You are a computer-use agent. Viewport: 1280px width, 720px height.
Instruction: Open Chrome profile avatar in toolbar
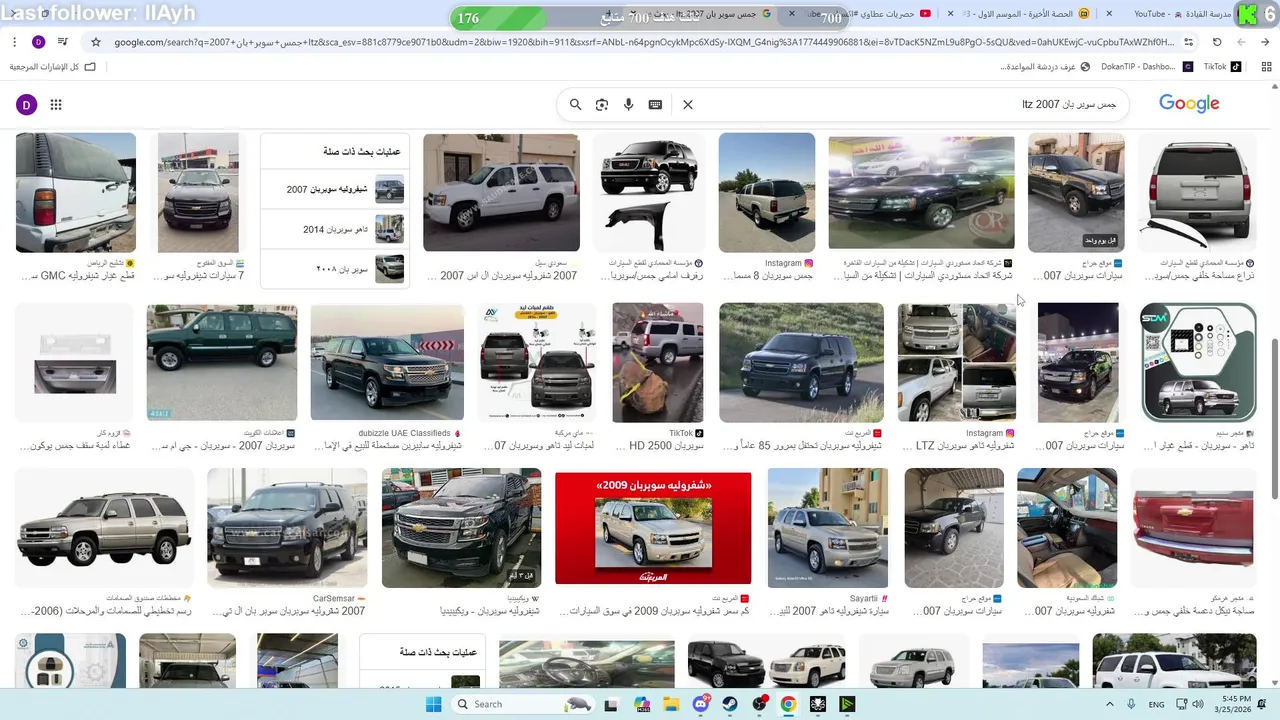pos(39,42)
